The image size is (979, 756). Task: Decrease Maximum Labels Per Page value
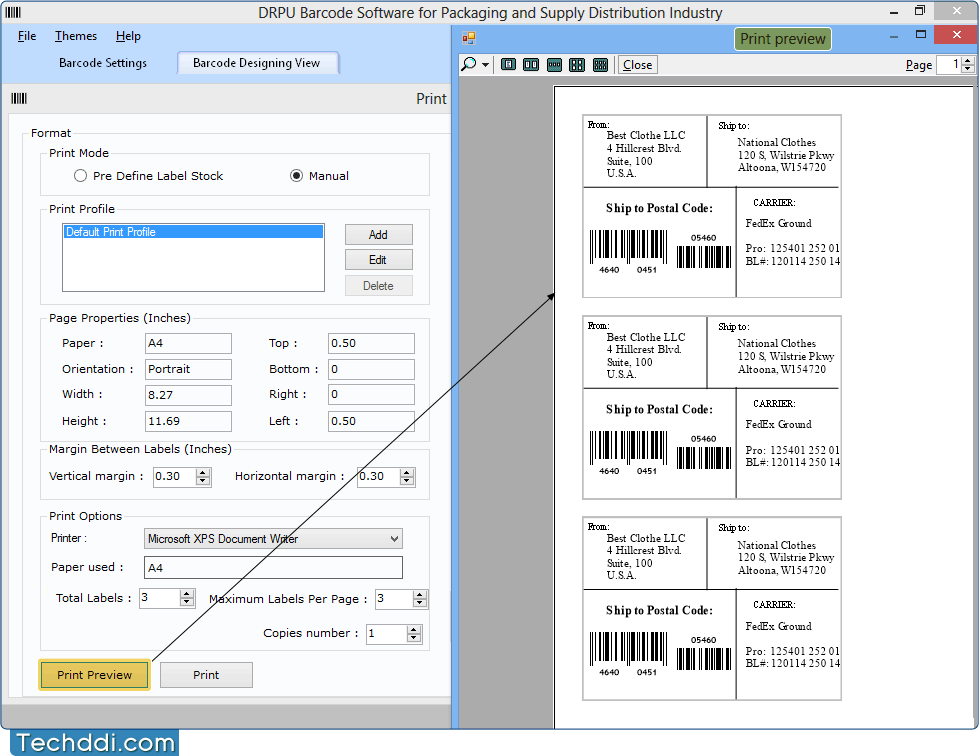[420, 604]
